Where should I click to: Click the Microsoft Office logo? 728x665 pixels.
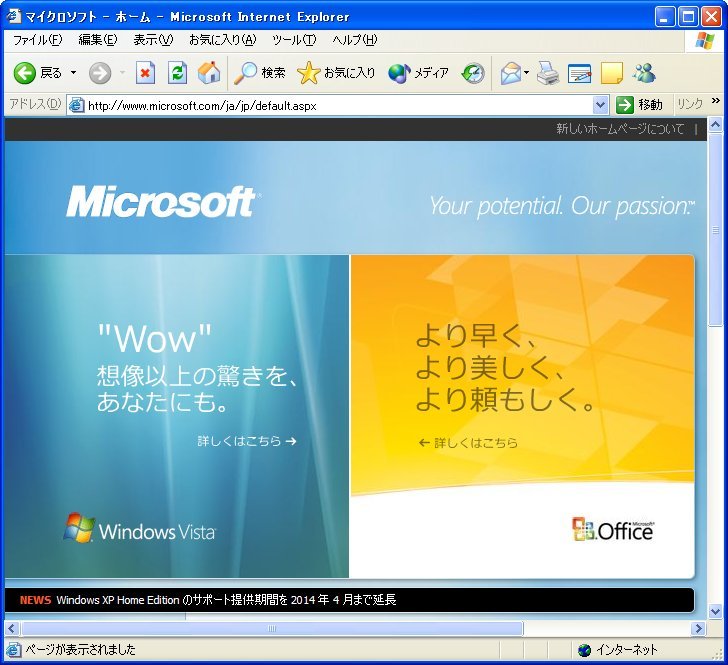(612, 529)
